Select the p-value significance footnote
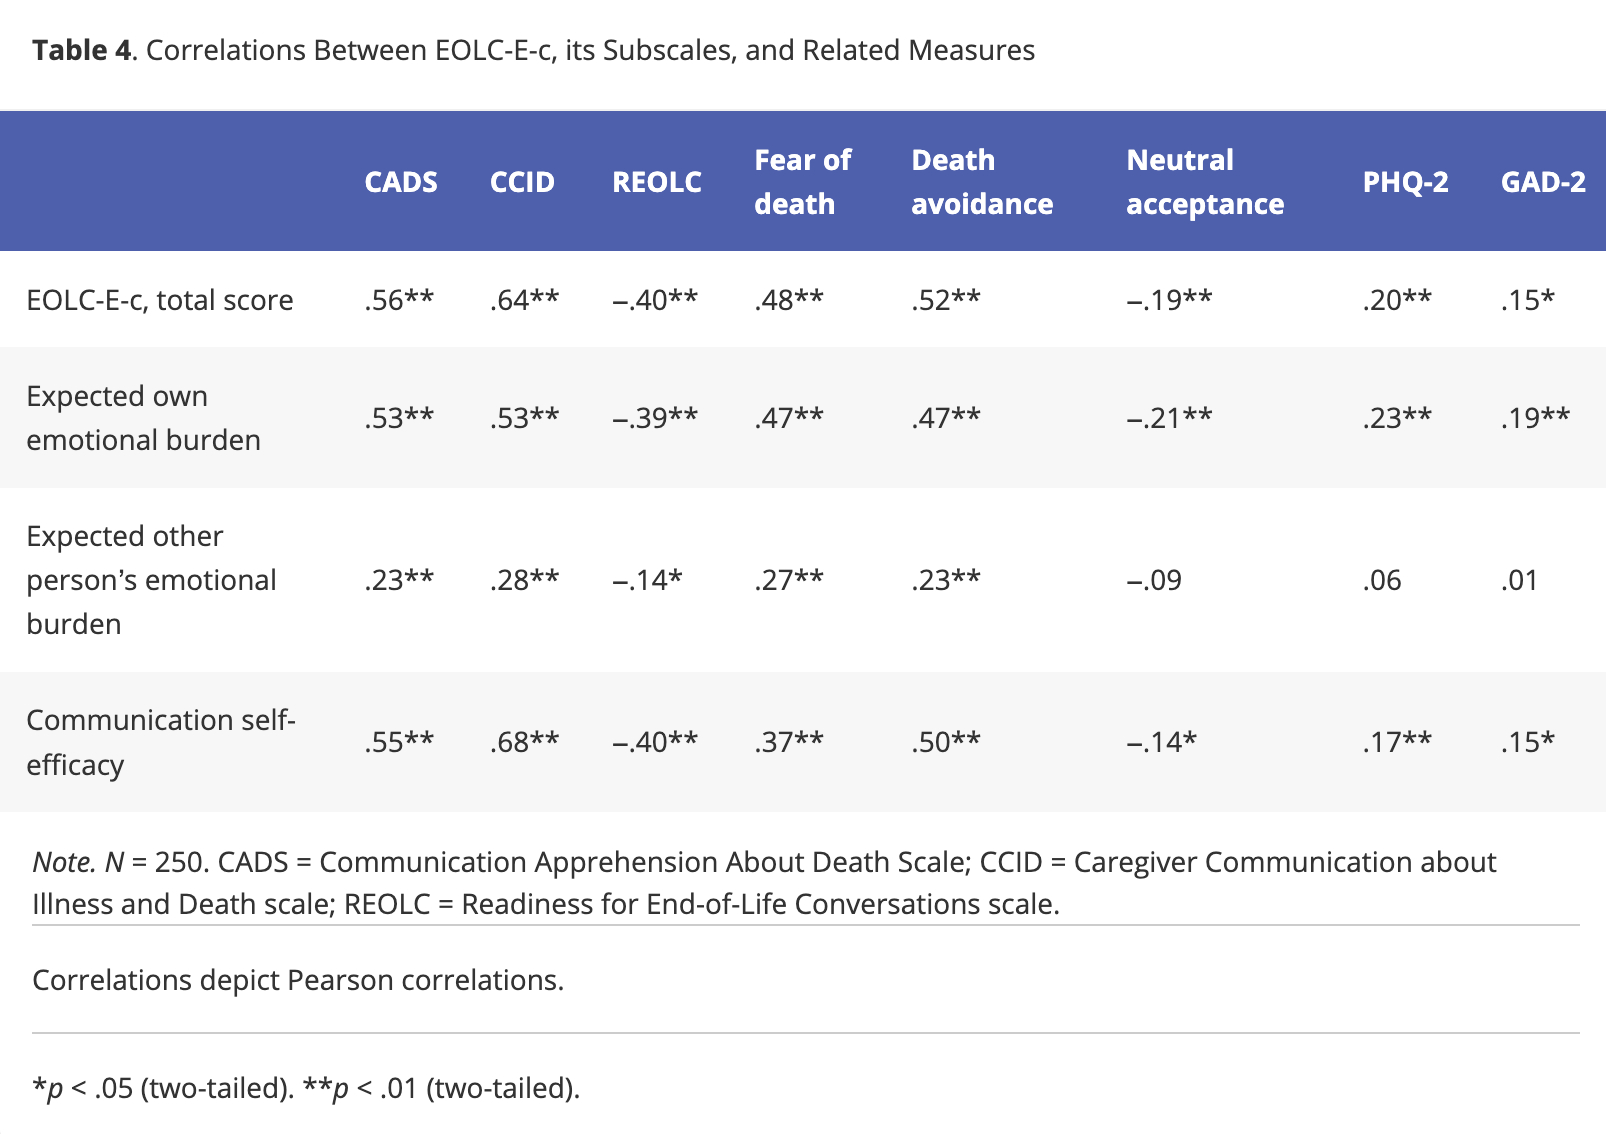Screen dimensions: 1606x1134 pyautogui.click(x=306, y=1088)
